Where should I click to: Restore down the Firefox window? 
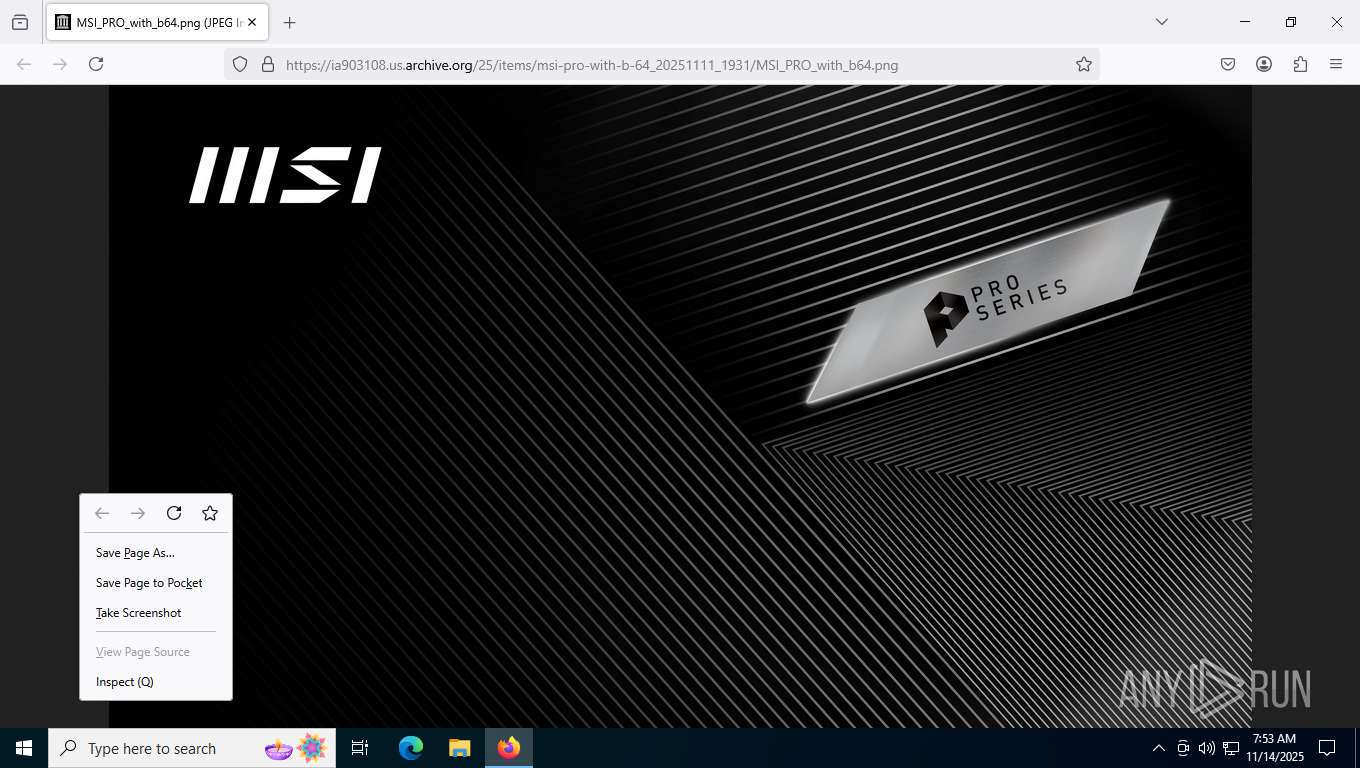[x=1291, y=22]
